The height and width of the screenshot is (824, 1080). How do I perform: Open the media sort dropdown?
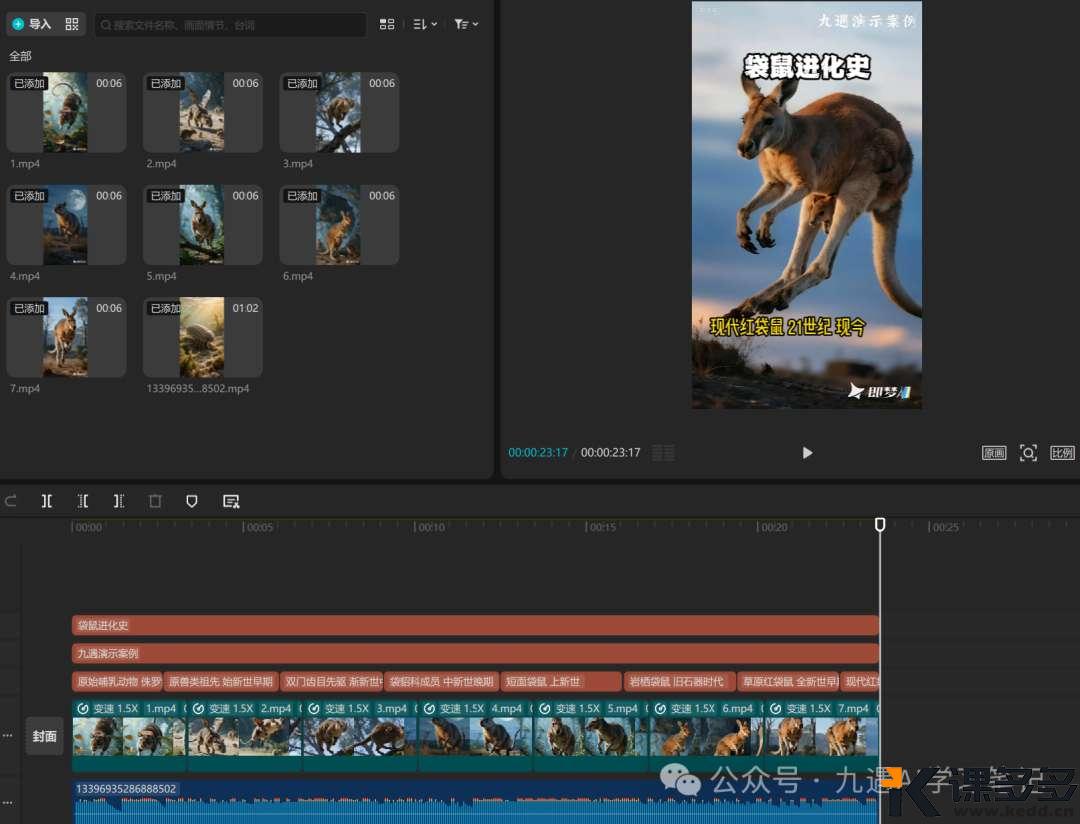pos(425,24)
